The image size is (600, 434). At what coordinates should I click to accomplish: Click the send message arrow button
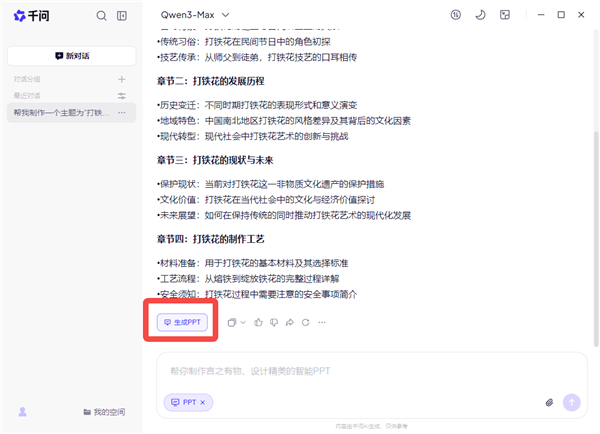coord(572,402)
